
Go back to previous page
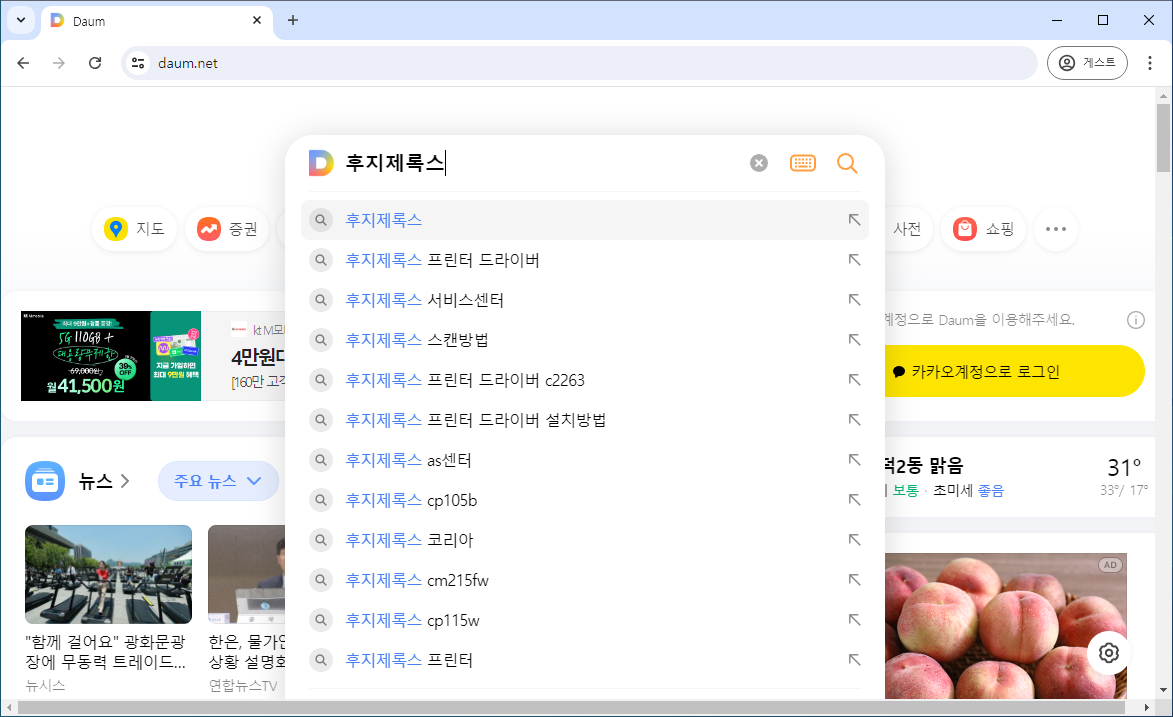point(23,63)
